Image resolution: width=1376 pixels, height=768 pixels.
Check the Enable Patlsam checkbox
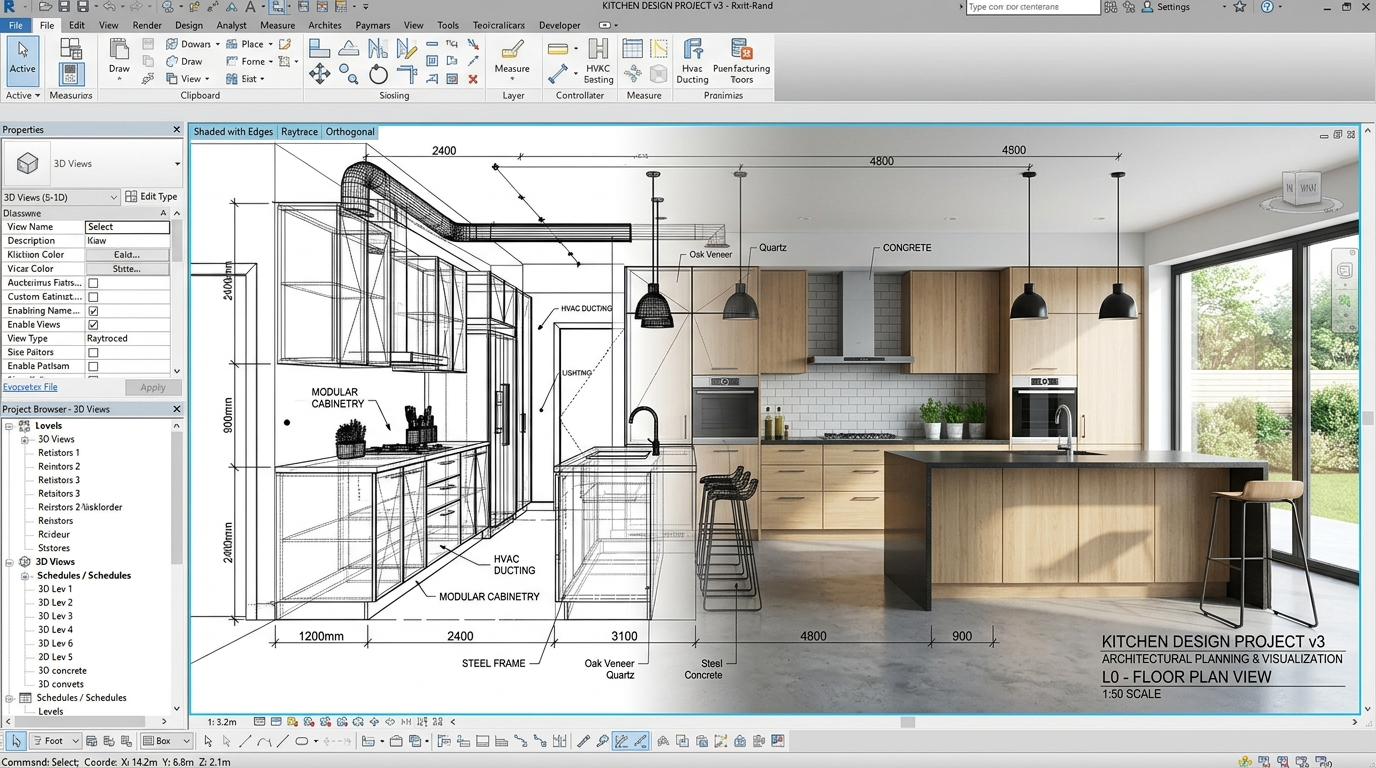(x=93, y=367)
